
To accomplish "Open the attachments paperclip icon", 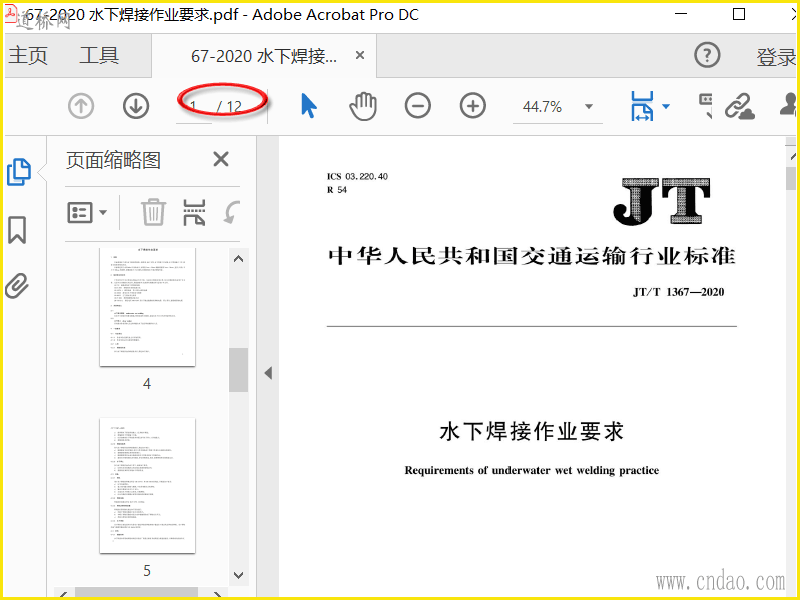I will (17, 286).
